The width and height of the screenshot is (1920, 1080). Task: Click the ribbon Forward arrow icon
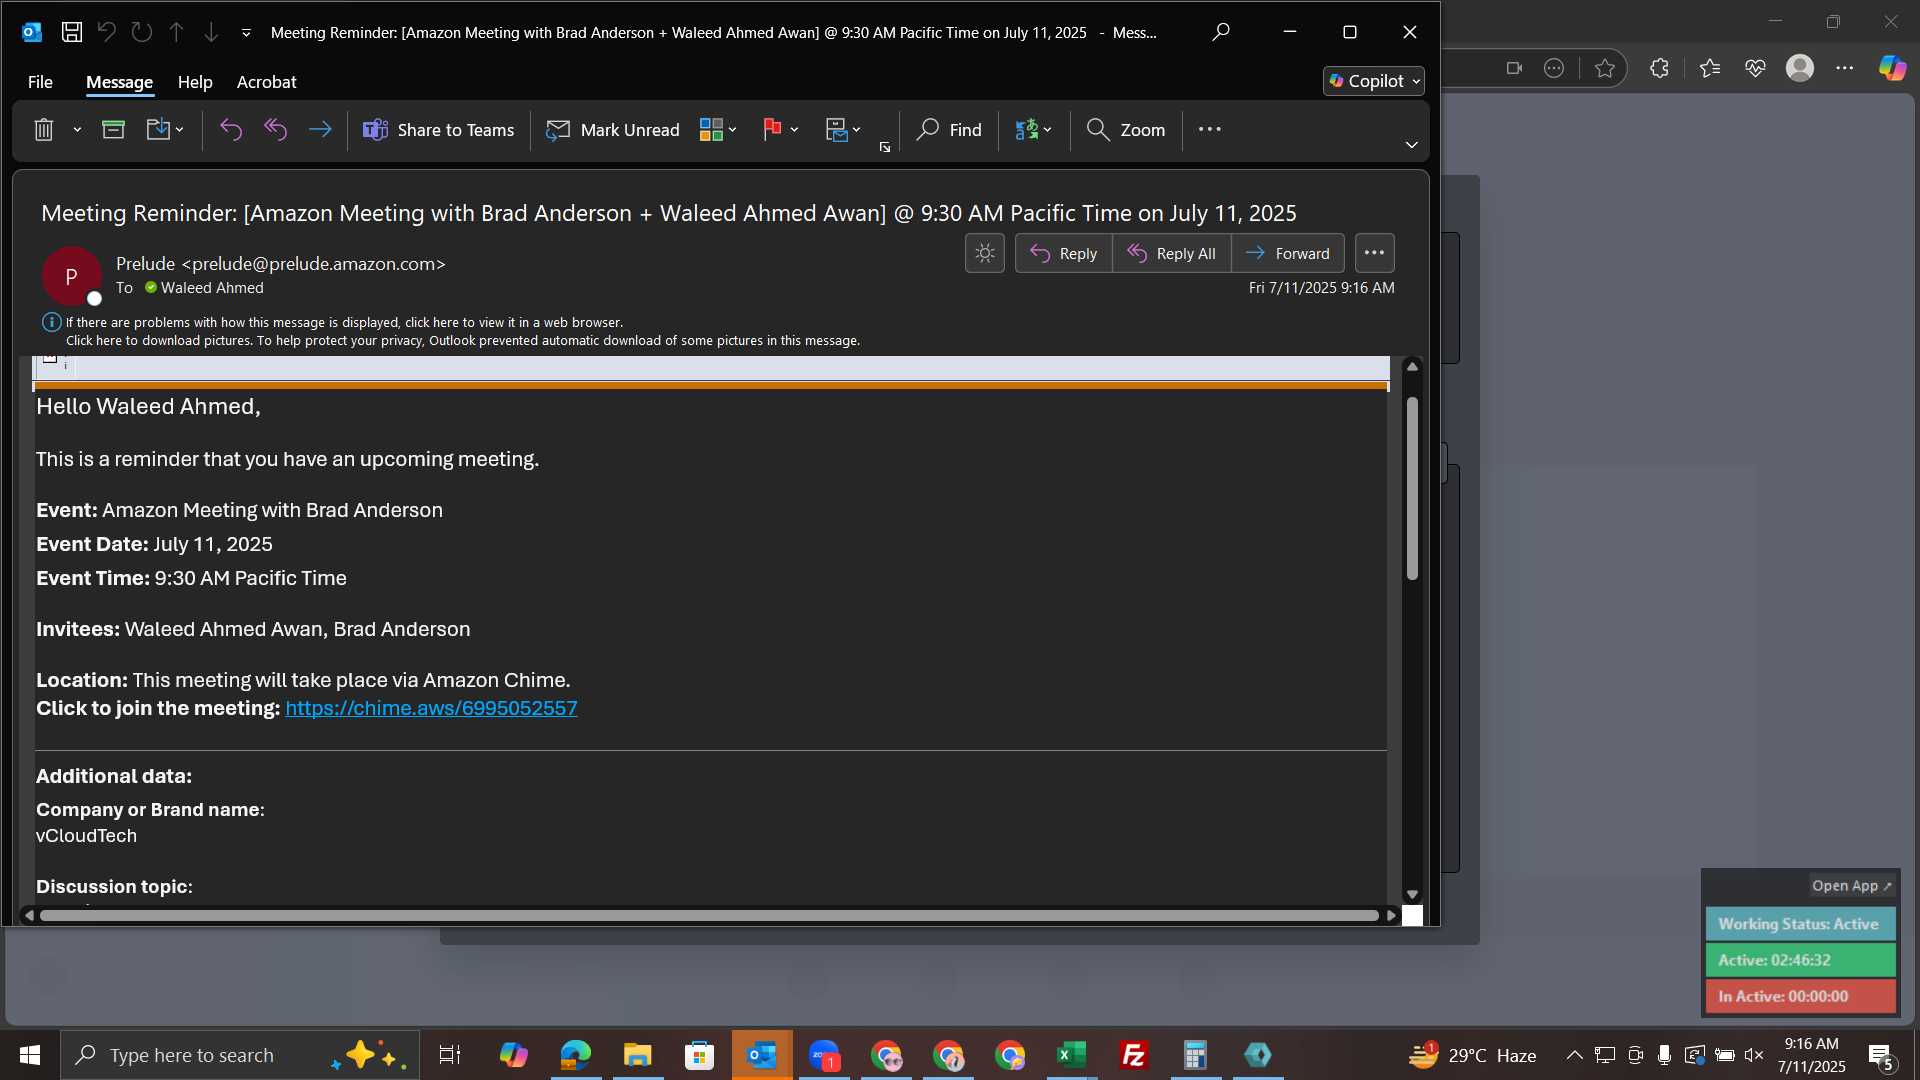320,130
